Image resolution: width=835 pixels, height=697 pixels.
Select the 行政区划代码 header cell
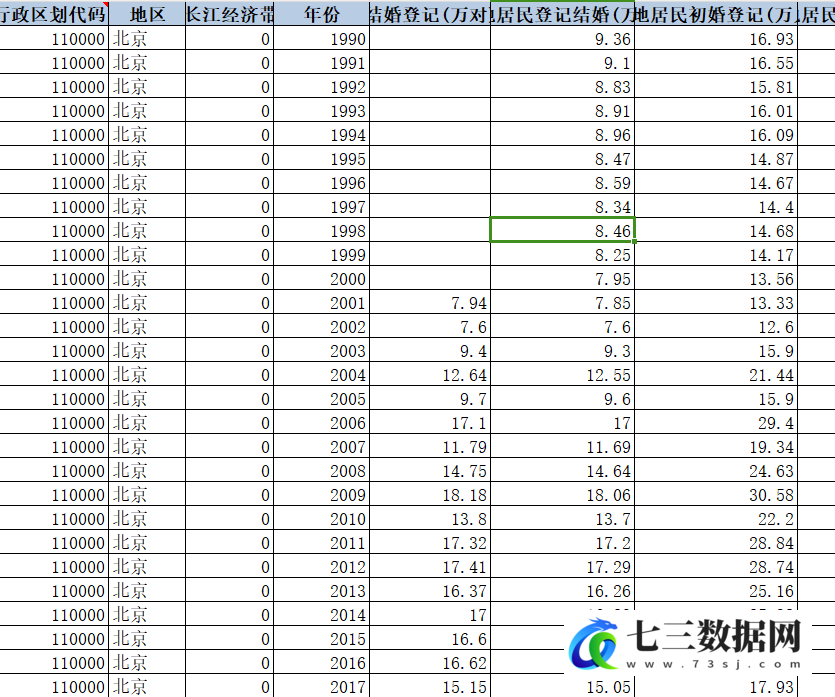tap(54, 13)
